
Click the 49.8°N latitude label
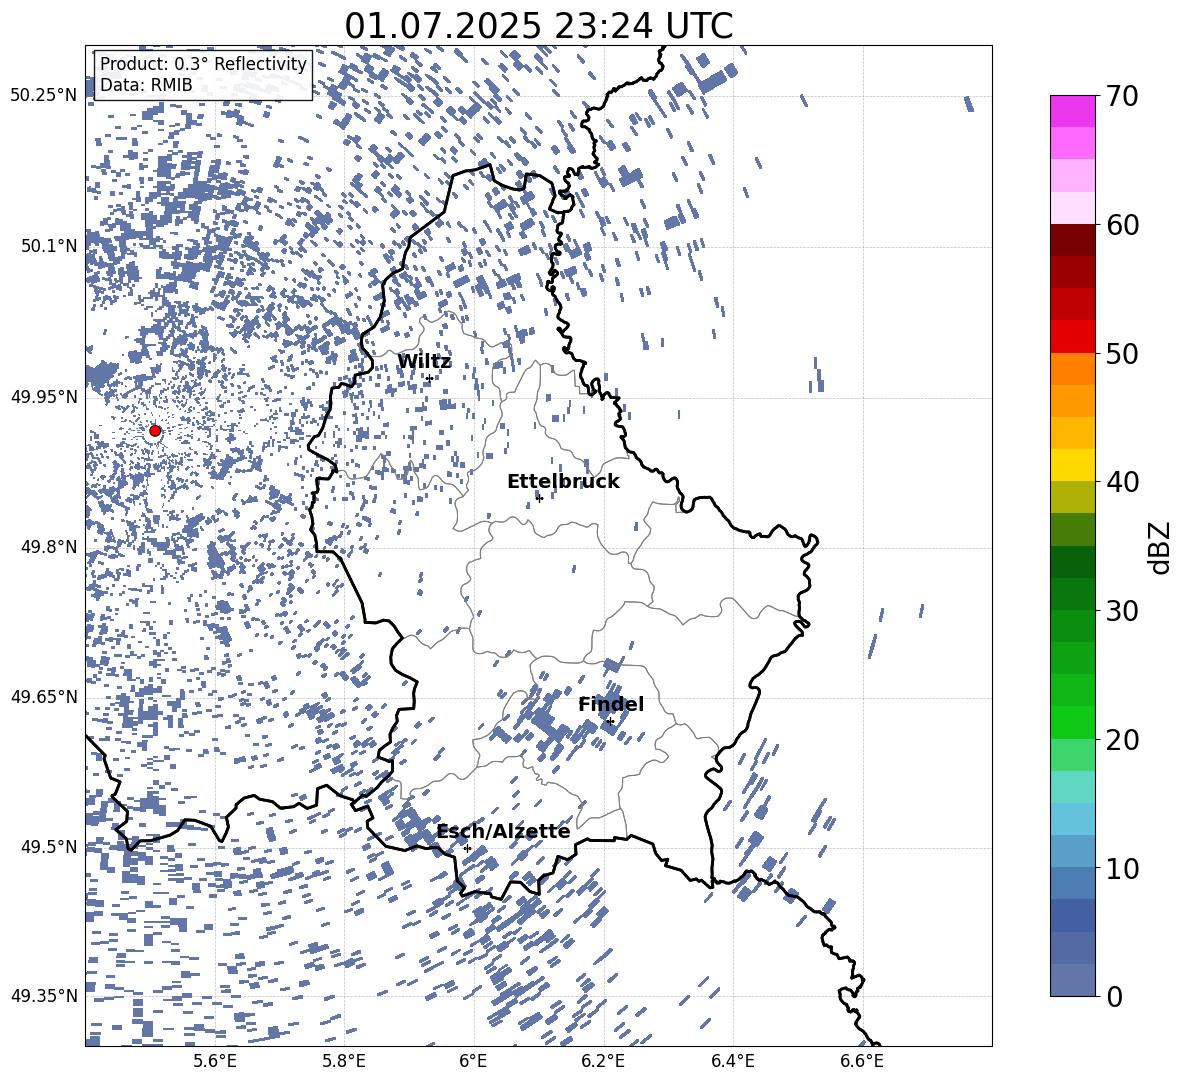click(50, 547)
